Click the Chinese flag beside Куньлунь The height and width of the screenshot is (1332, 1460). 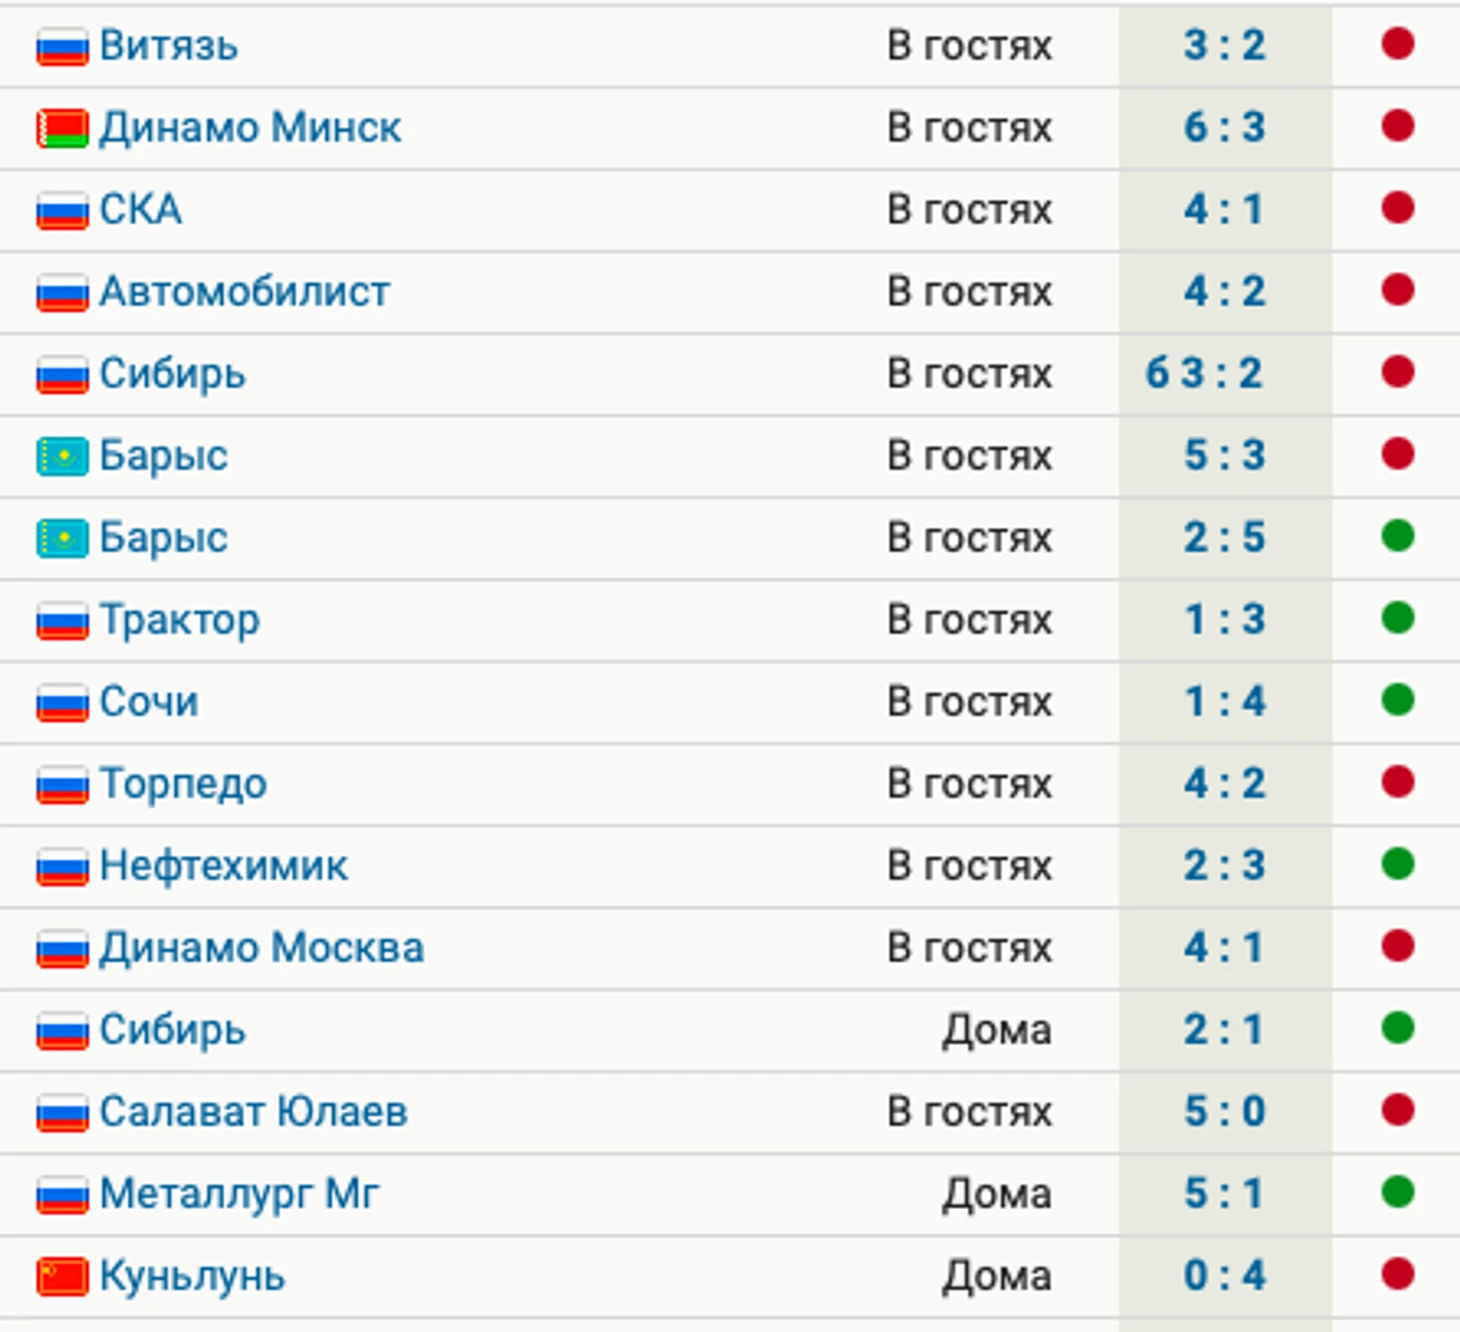coord(62,1277)
